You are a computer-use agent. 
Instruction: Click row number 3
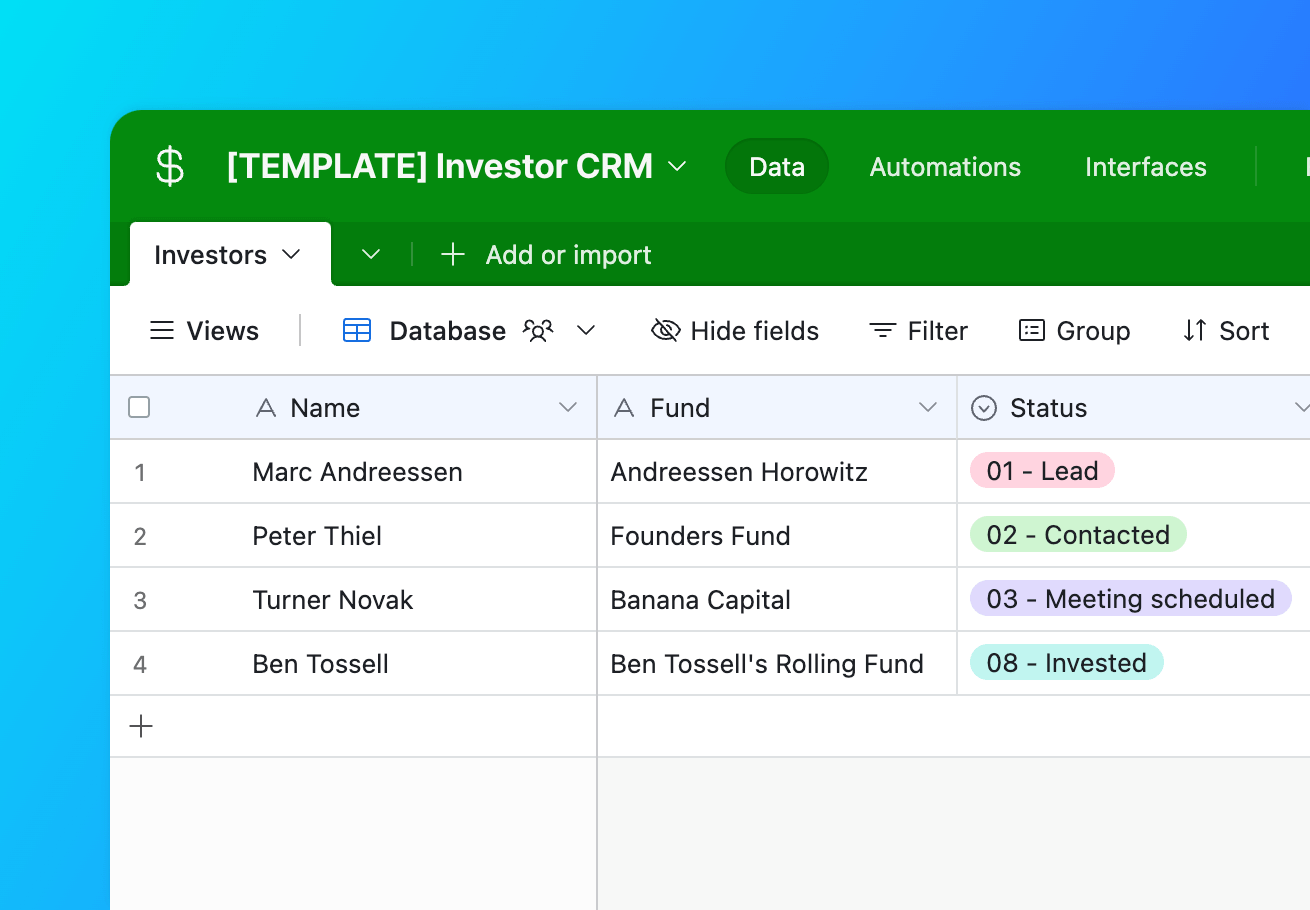(x=140, y=600)
